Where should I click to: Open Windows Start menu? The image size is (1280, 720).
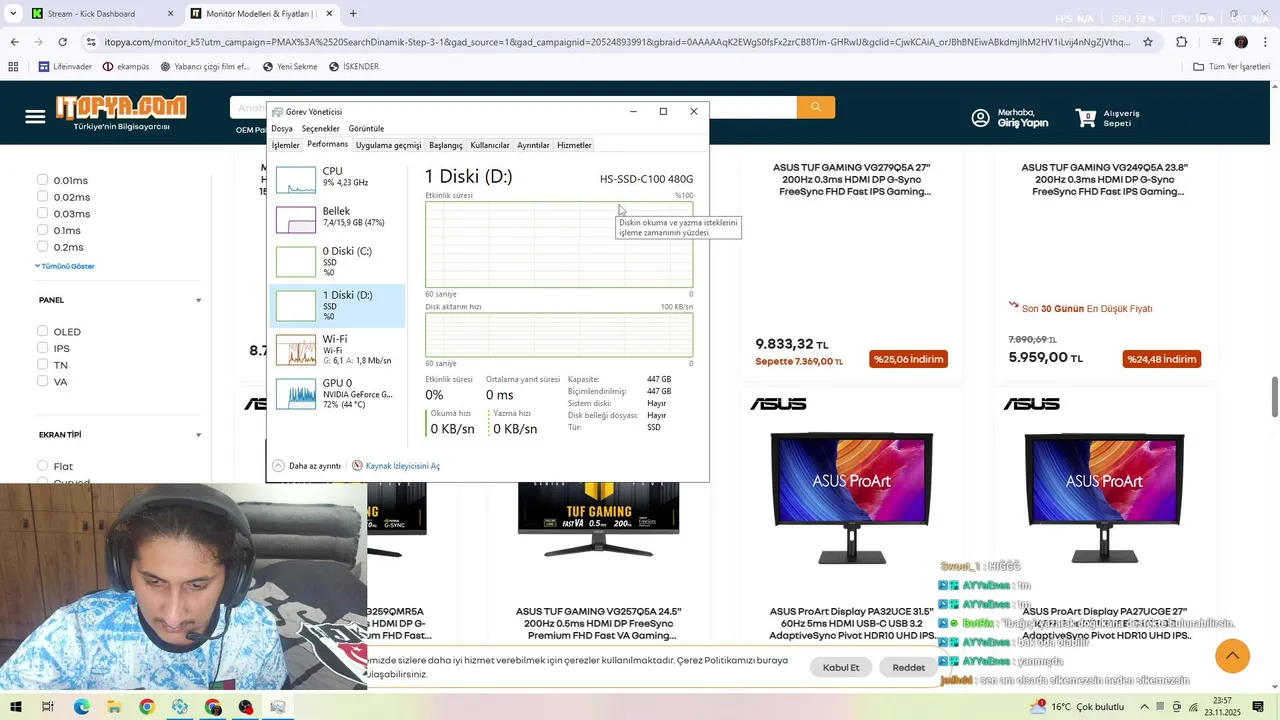(15, 707)
